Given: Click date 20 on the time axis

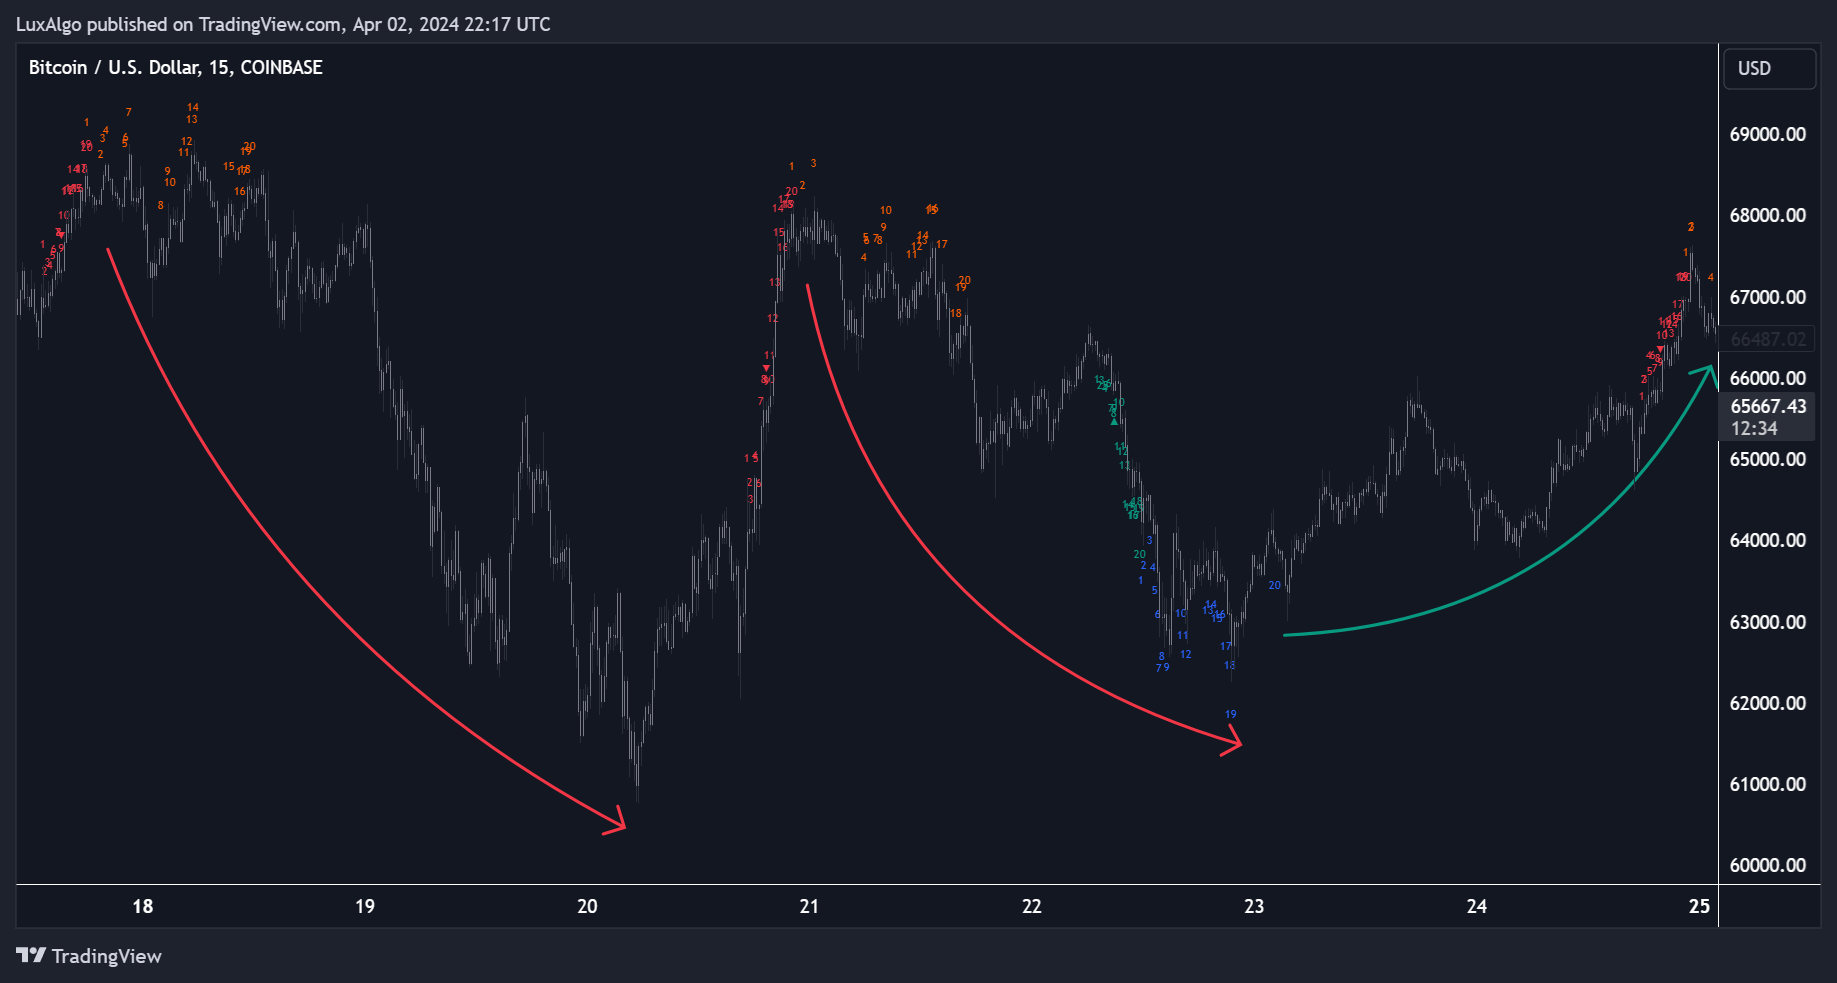Looking at the screenshot, I should [587, 906].
